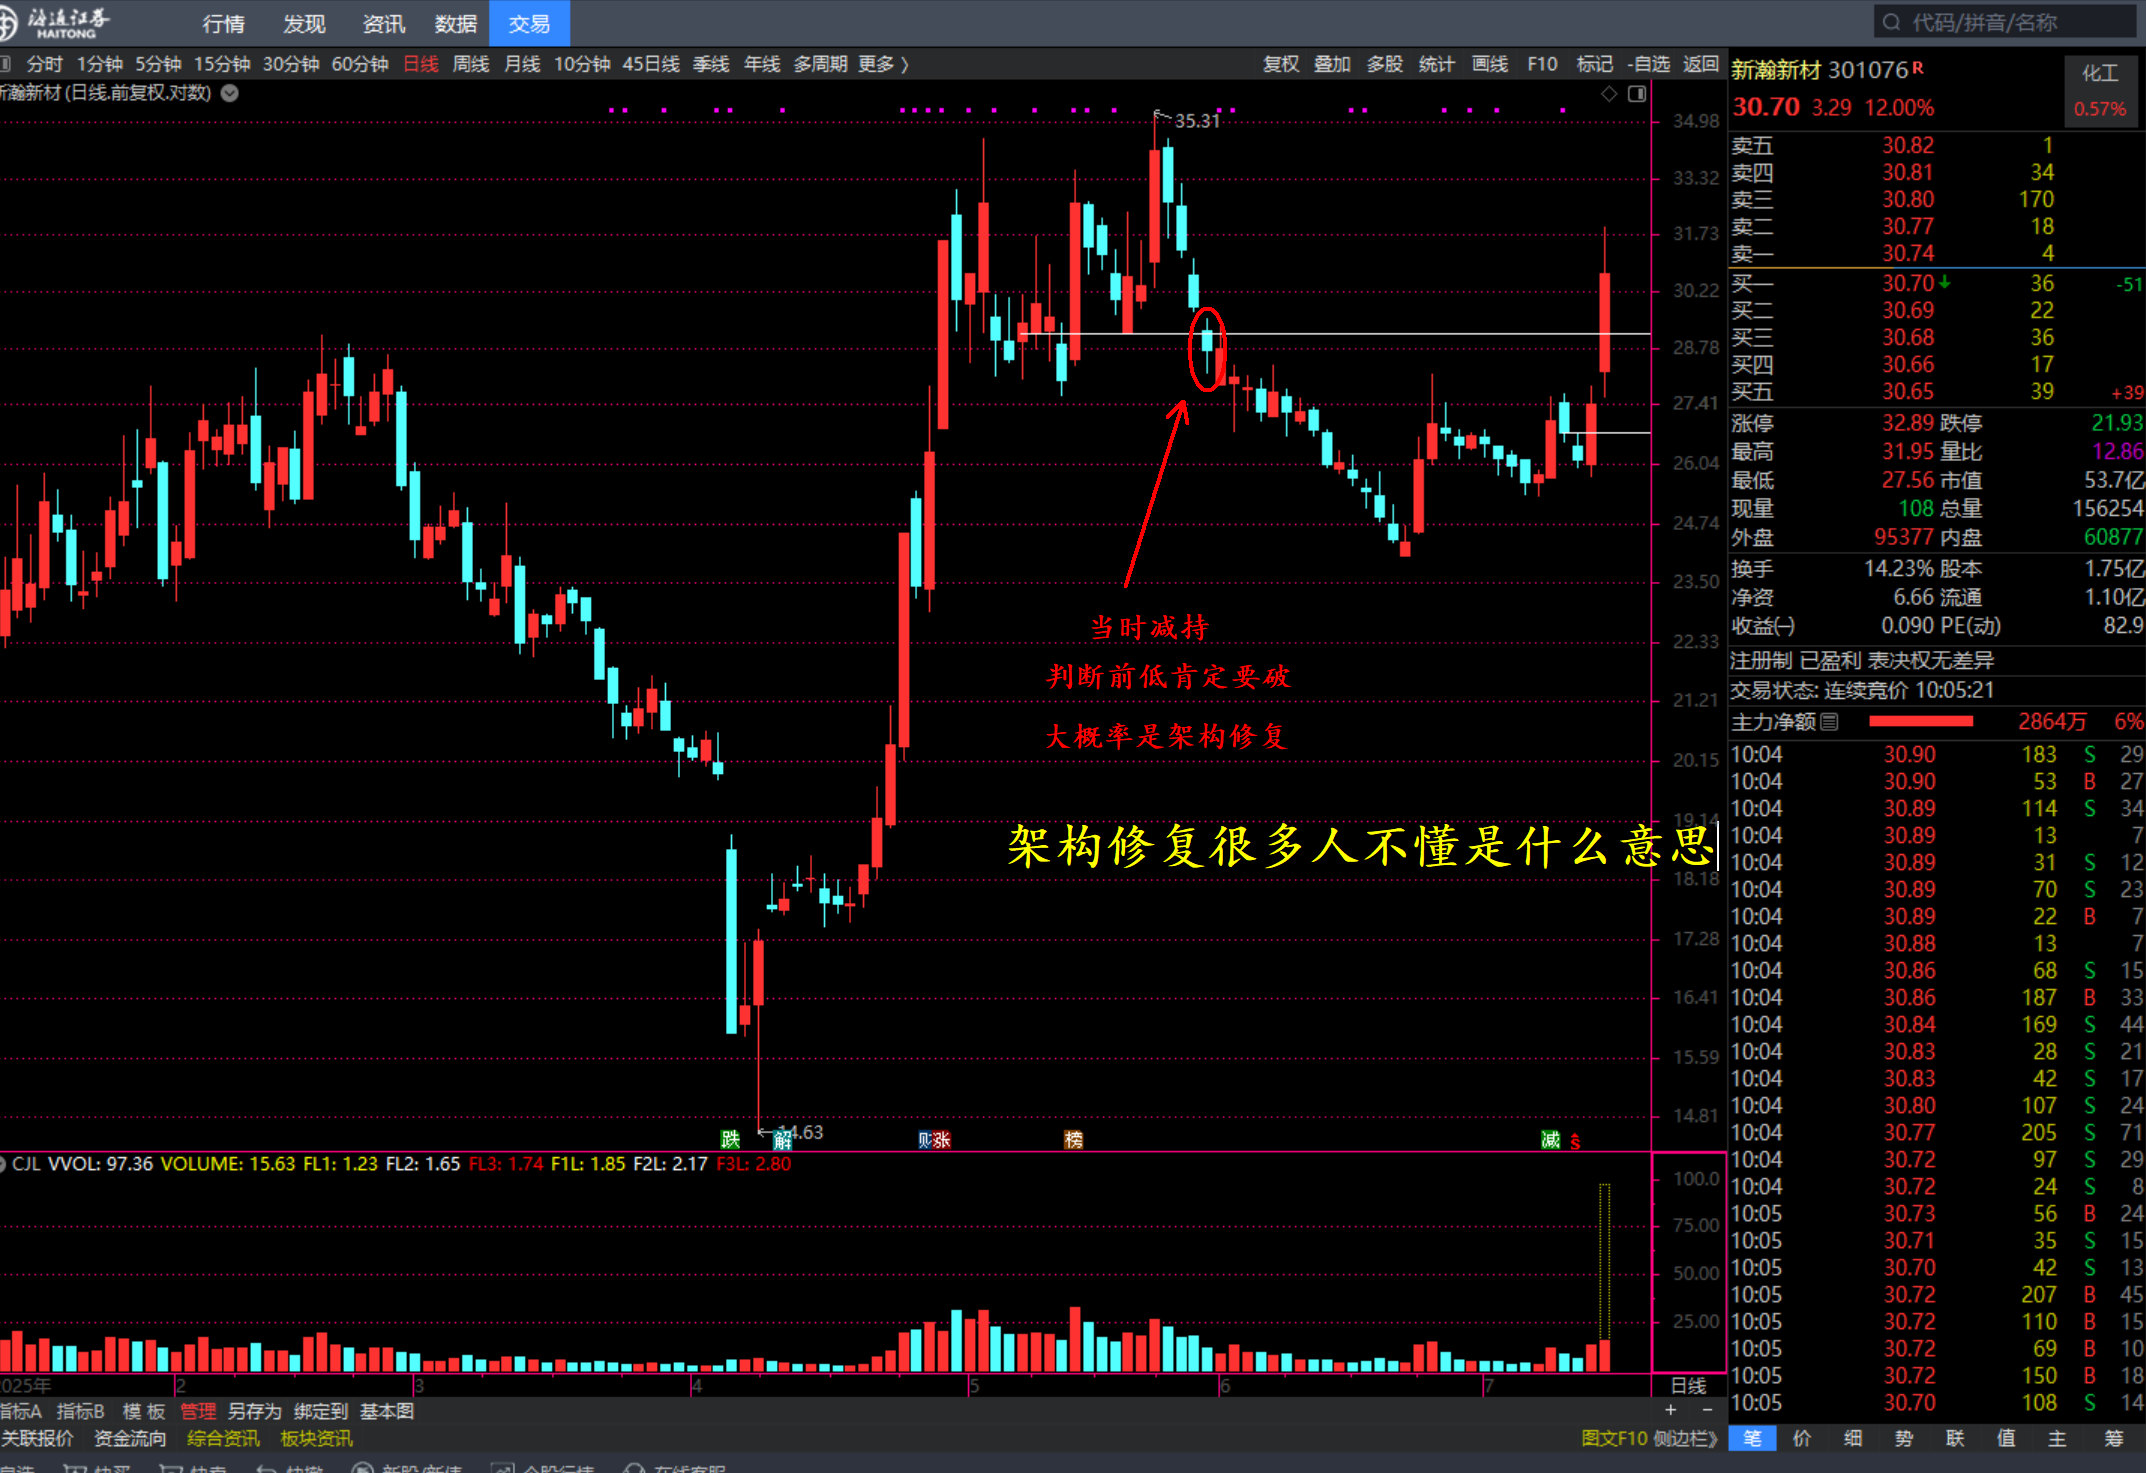The height and width of the screenshot is (1473, 2146).
Task: Click the search code input field
Action: coord(2005,22)
